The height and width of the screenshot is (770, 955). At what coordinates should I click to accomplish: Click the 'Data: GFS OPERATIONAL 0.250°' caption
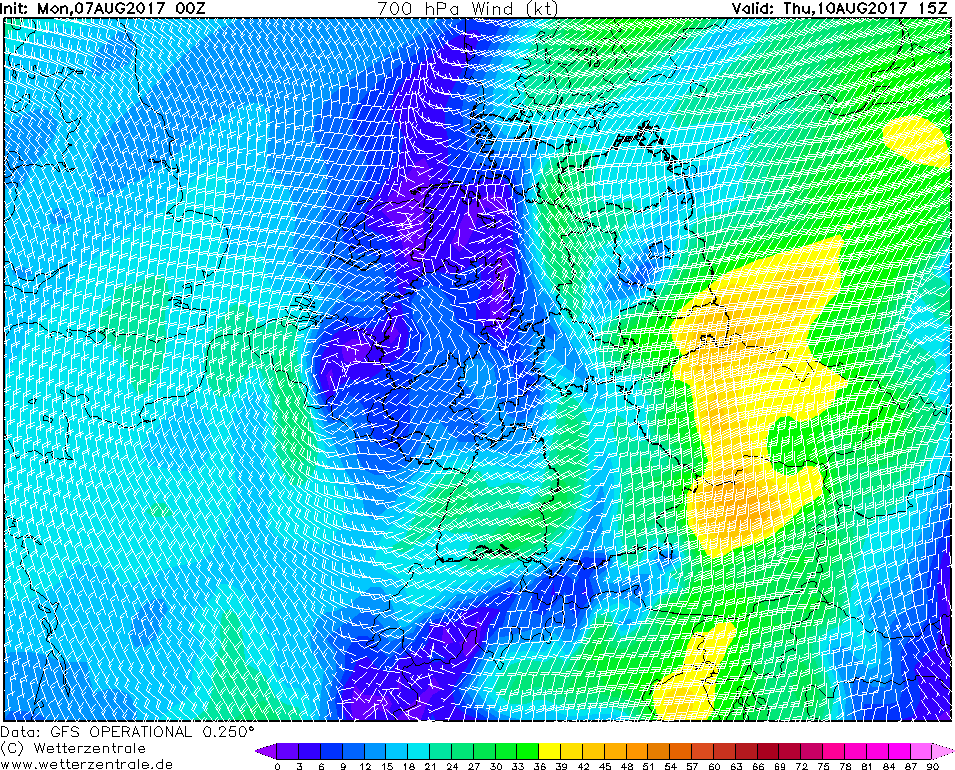coord(127,732)
